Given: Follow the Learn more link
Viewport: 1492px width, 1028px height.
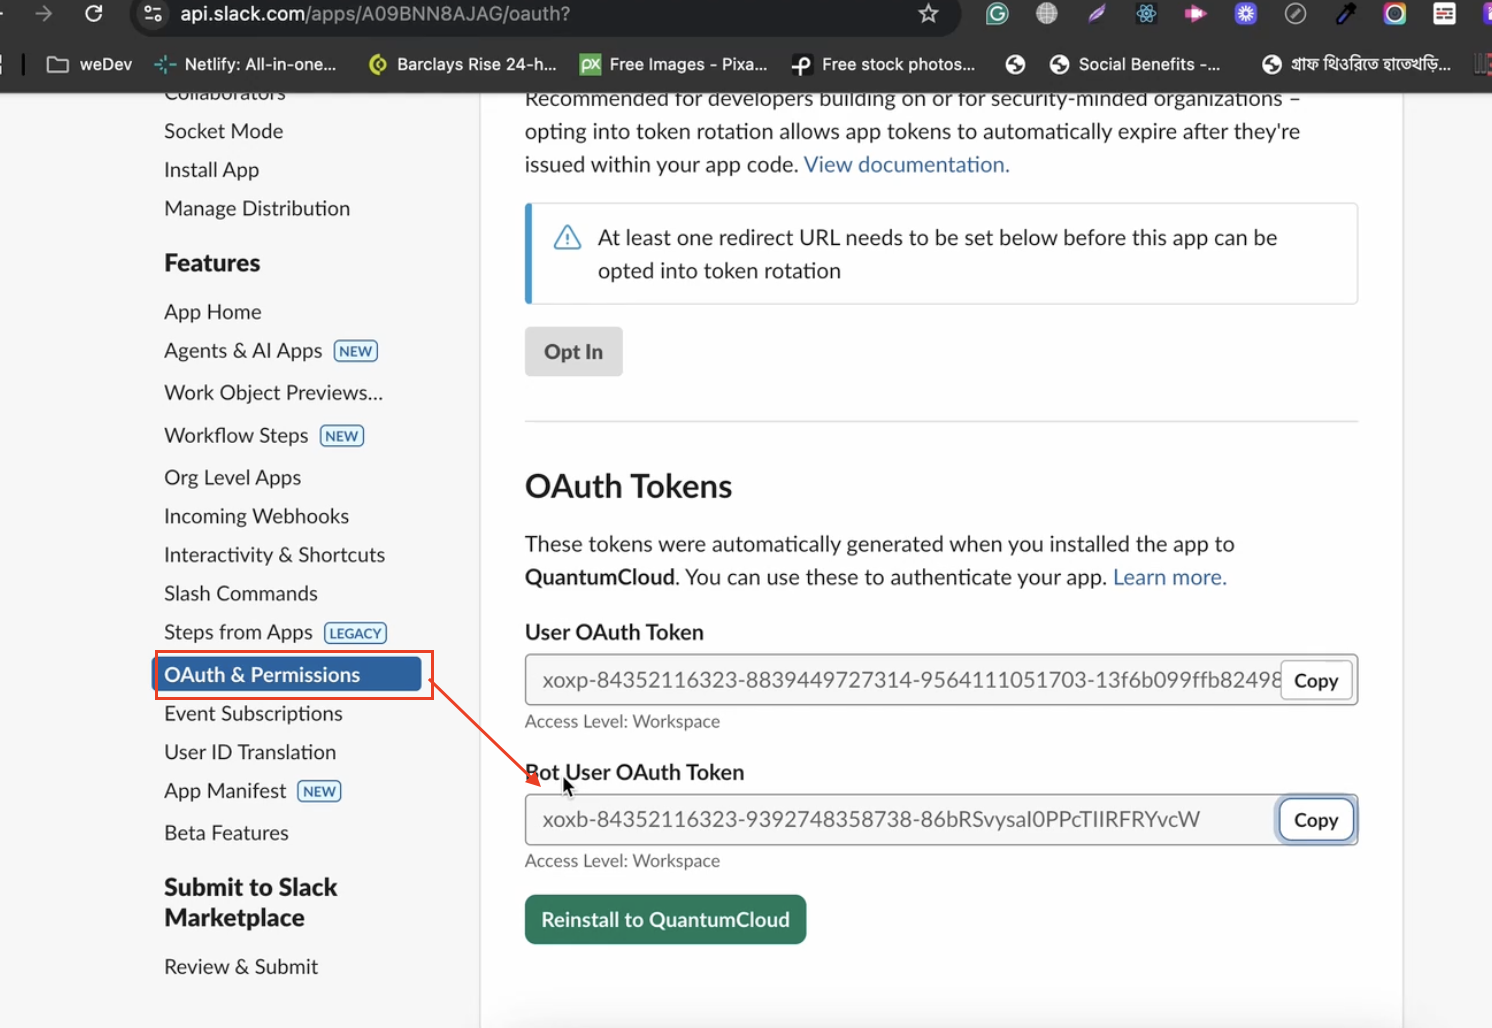Looking at the screenshot, I should 1169,578.
